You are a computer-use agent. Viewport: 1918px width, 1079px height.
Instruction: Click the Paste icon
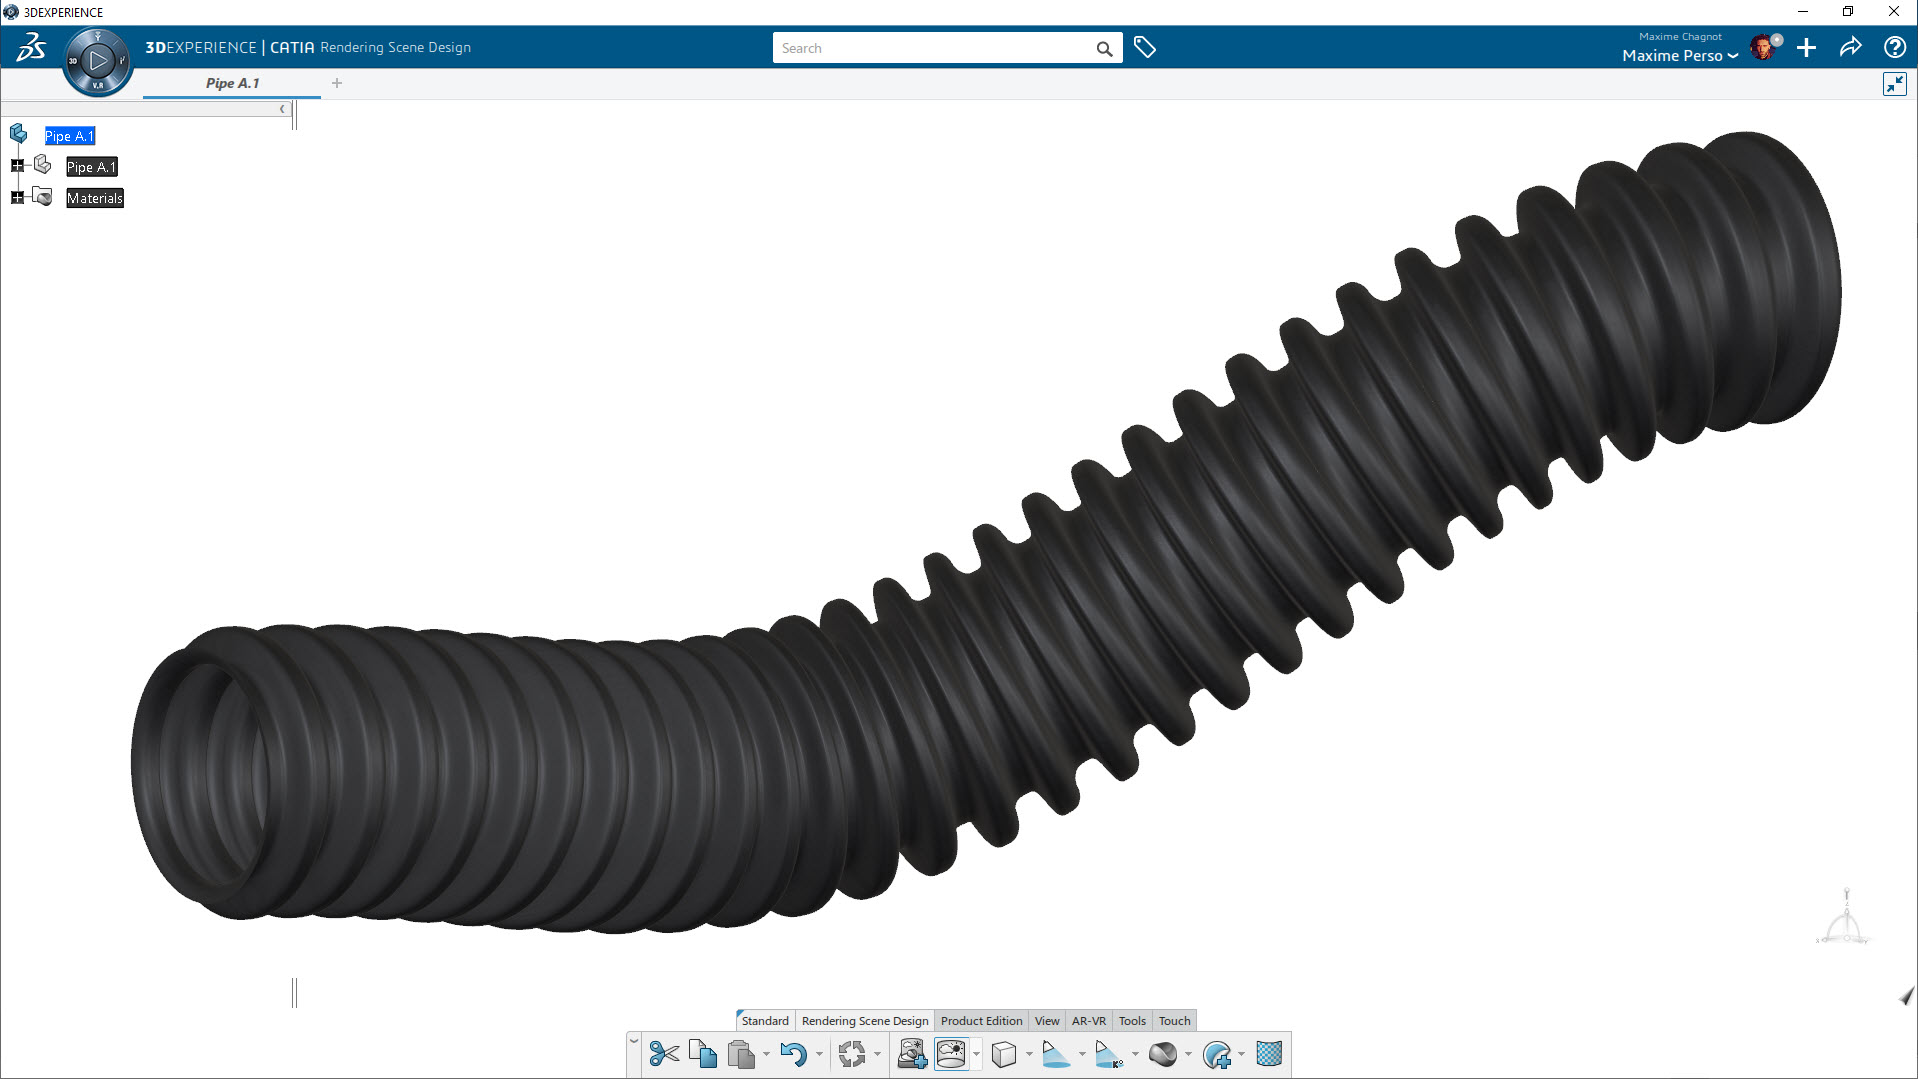point(741,1054)
